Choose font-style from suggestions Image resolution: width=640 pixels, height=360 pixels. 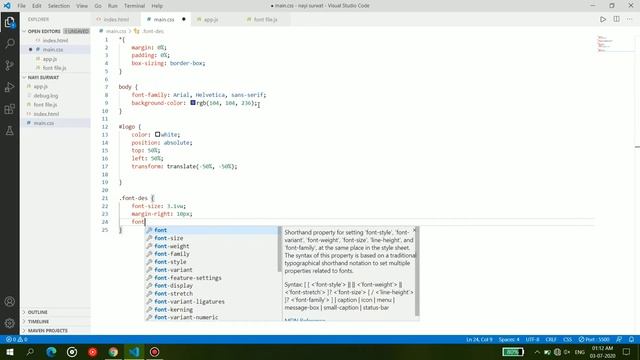pos(212,262)
